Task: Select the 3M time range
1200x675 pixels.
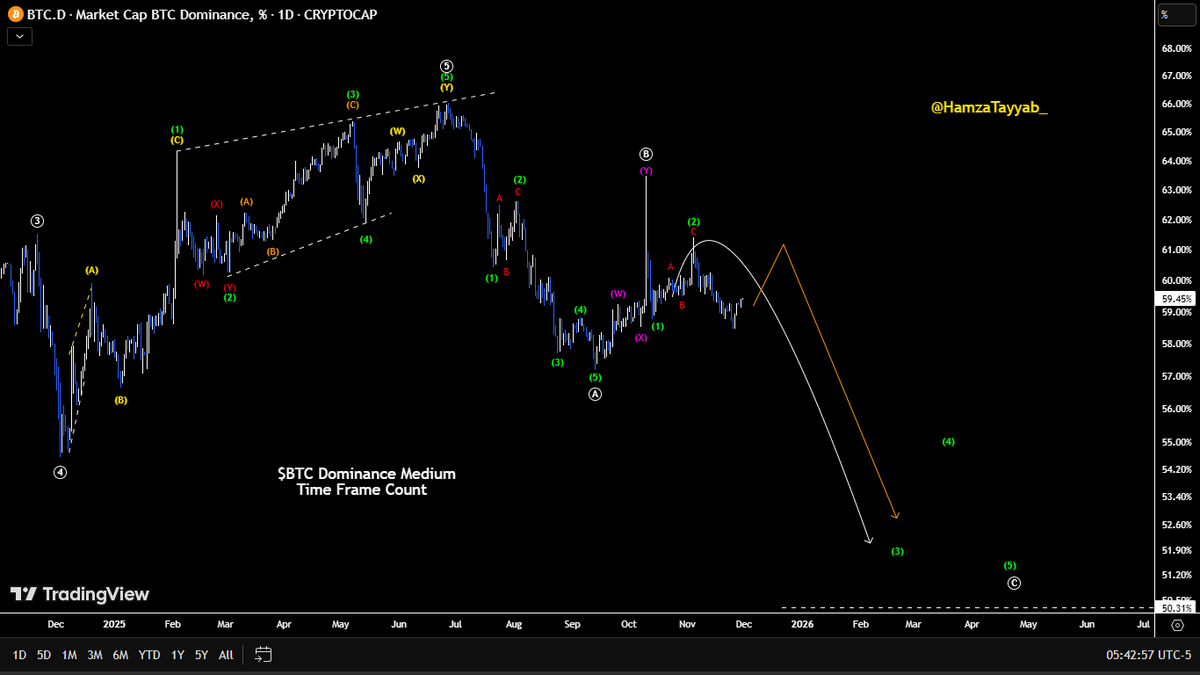Action: 94,655
